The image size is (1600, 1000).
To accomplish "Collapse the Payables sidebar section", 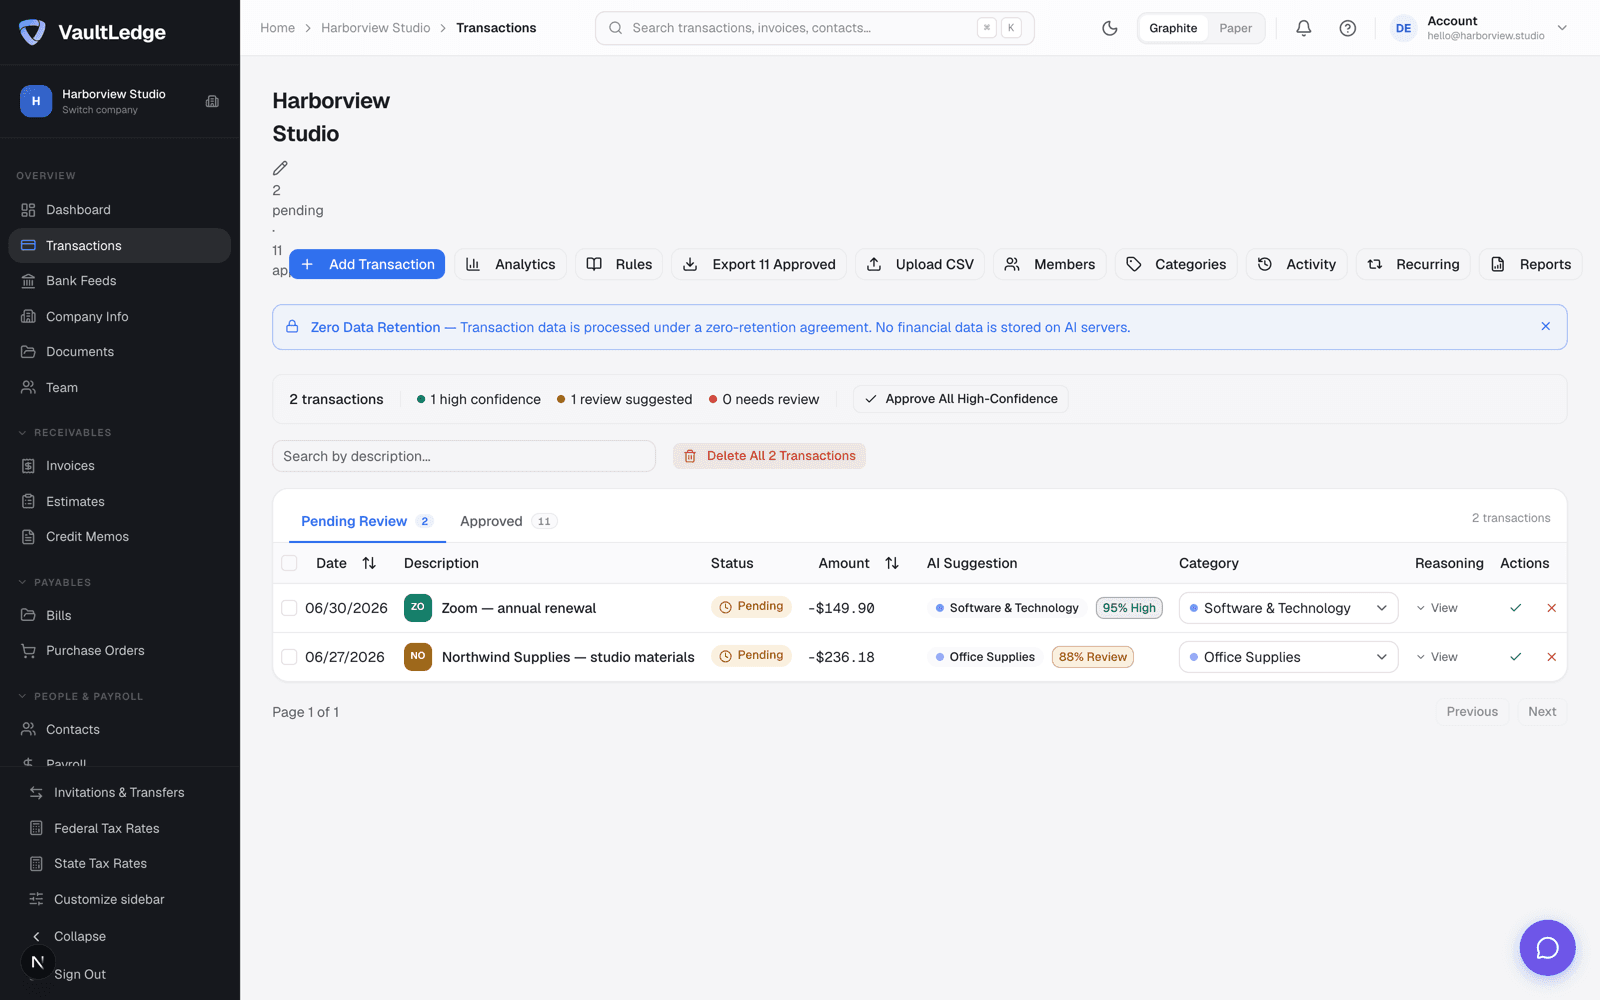I will click(55, 583).
